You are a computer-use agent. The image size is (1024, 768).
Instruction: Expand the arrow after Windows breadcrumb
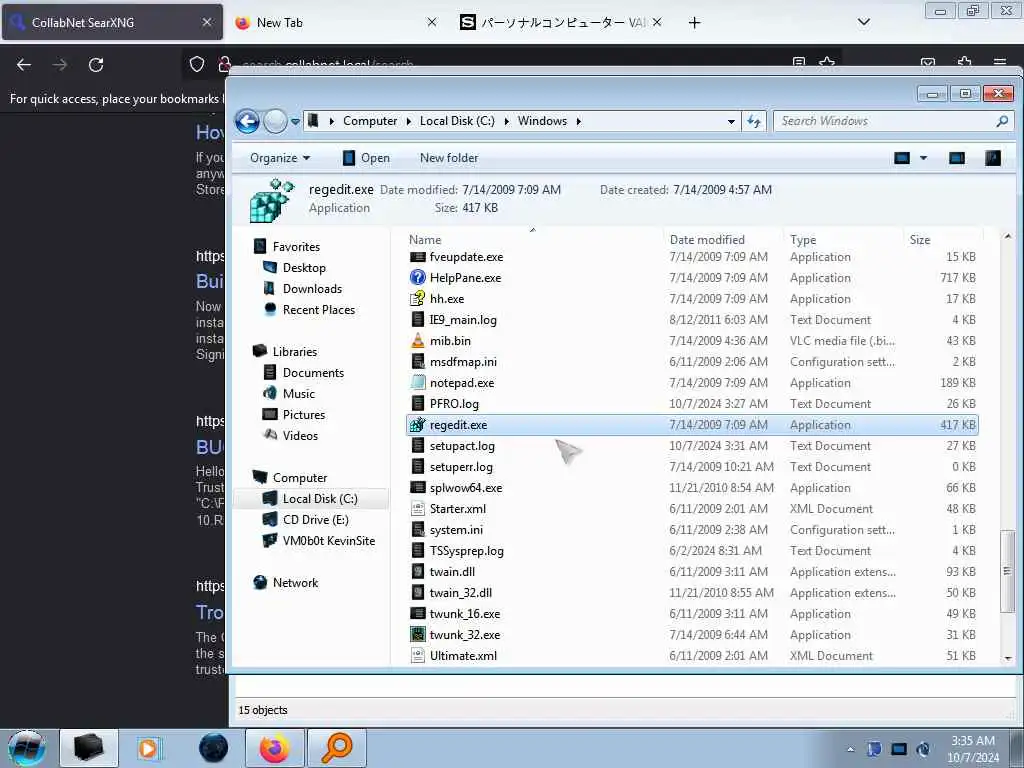point(579,121)
